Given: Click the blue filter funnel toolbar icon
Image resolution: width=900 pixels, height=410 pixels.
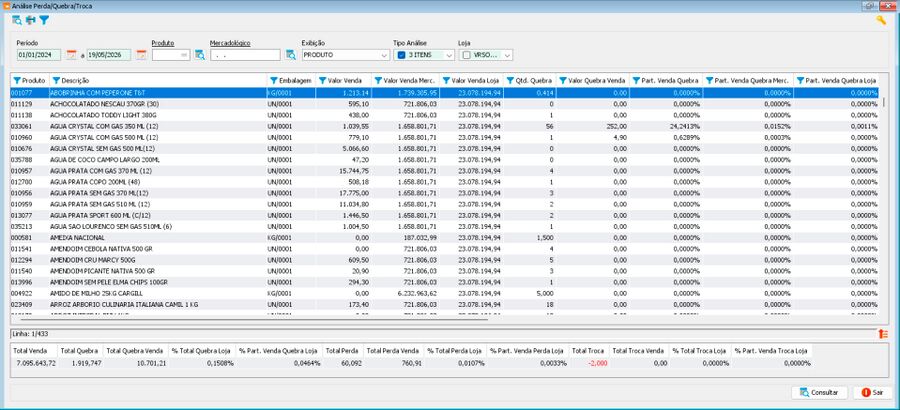Looking at the screenshot, I should 44,20.
